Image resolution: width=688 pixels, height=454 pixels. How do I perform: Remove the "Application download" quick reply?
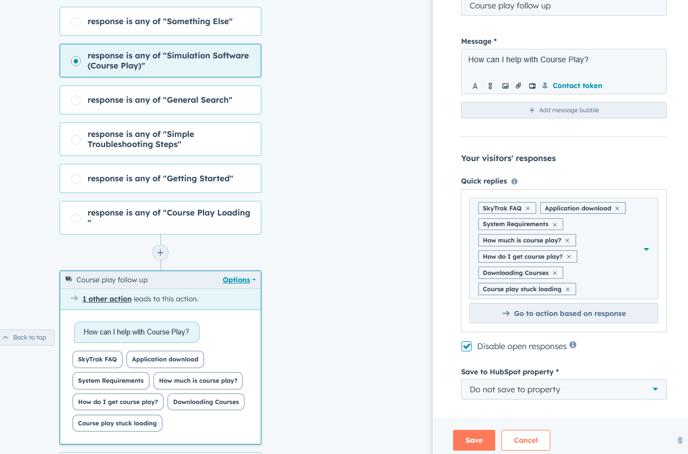(x=617, y=208)
